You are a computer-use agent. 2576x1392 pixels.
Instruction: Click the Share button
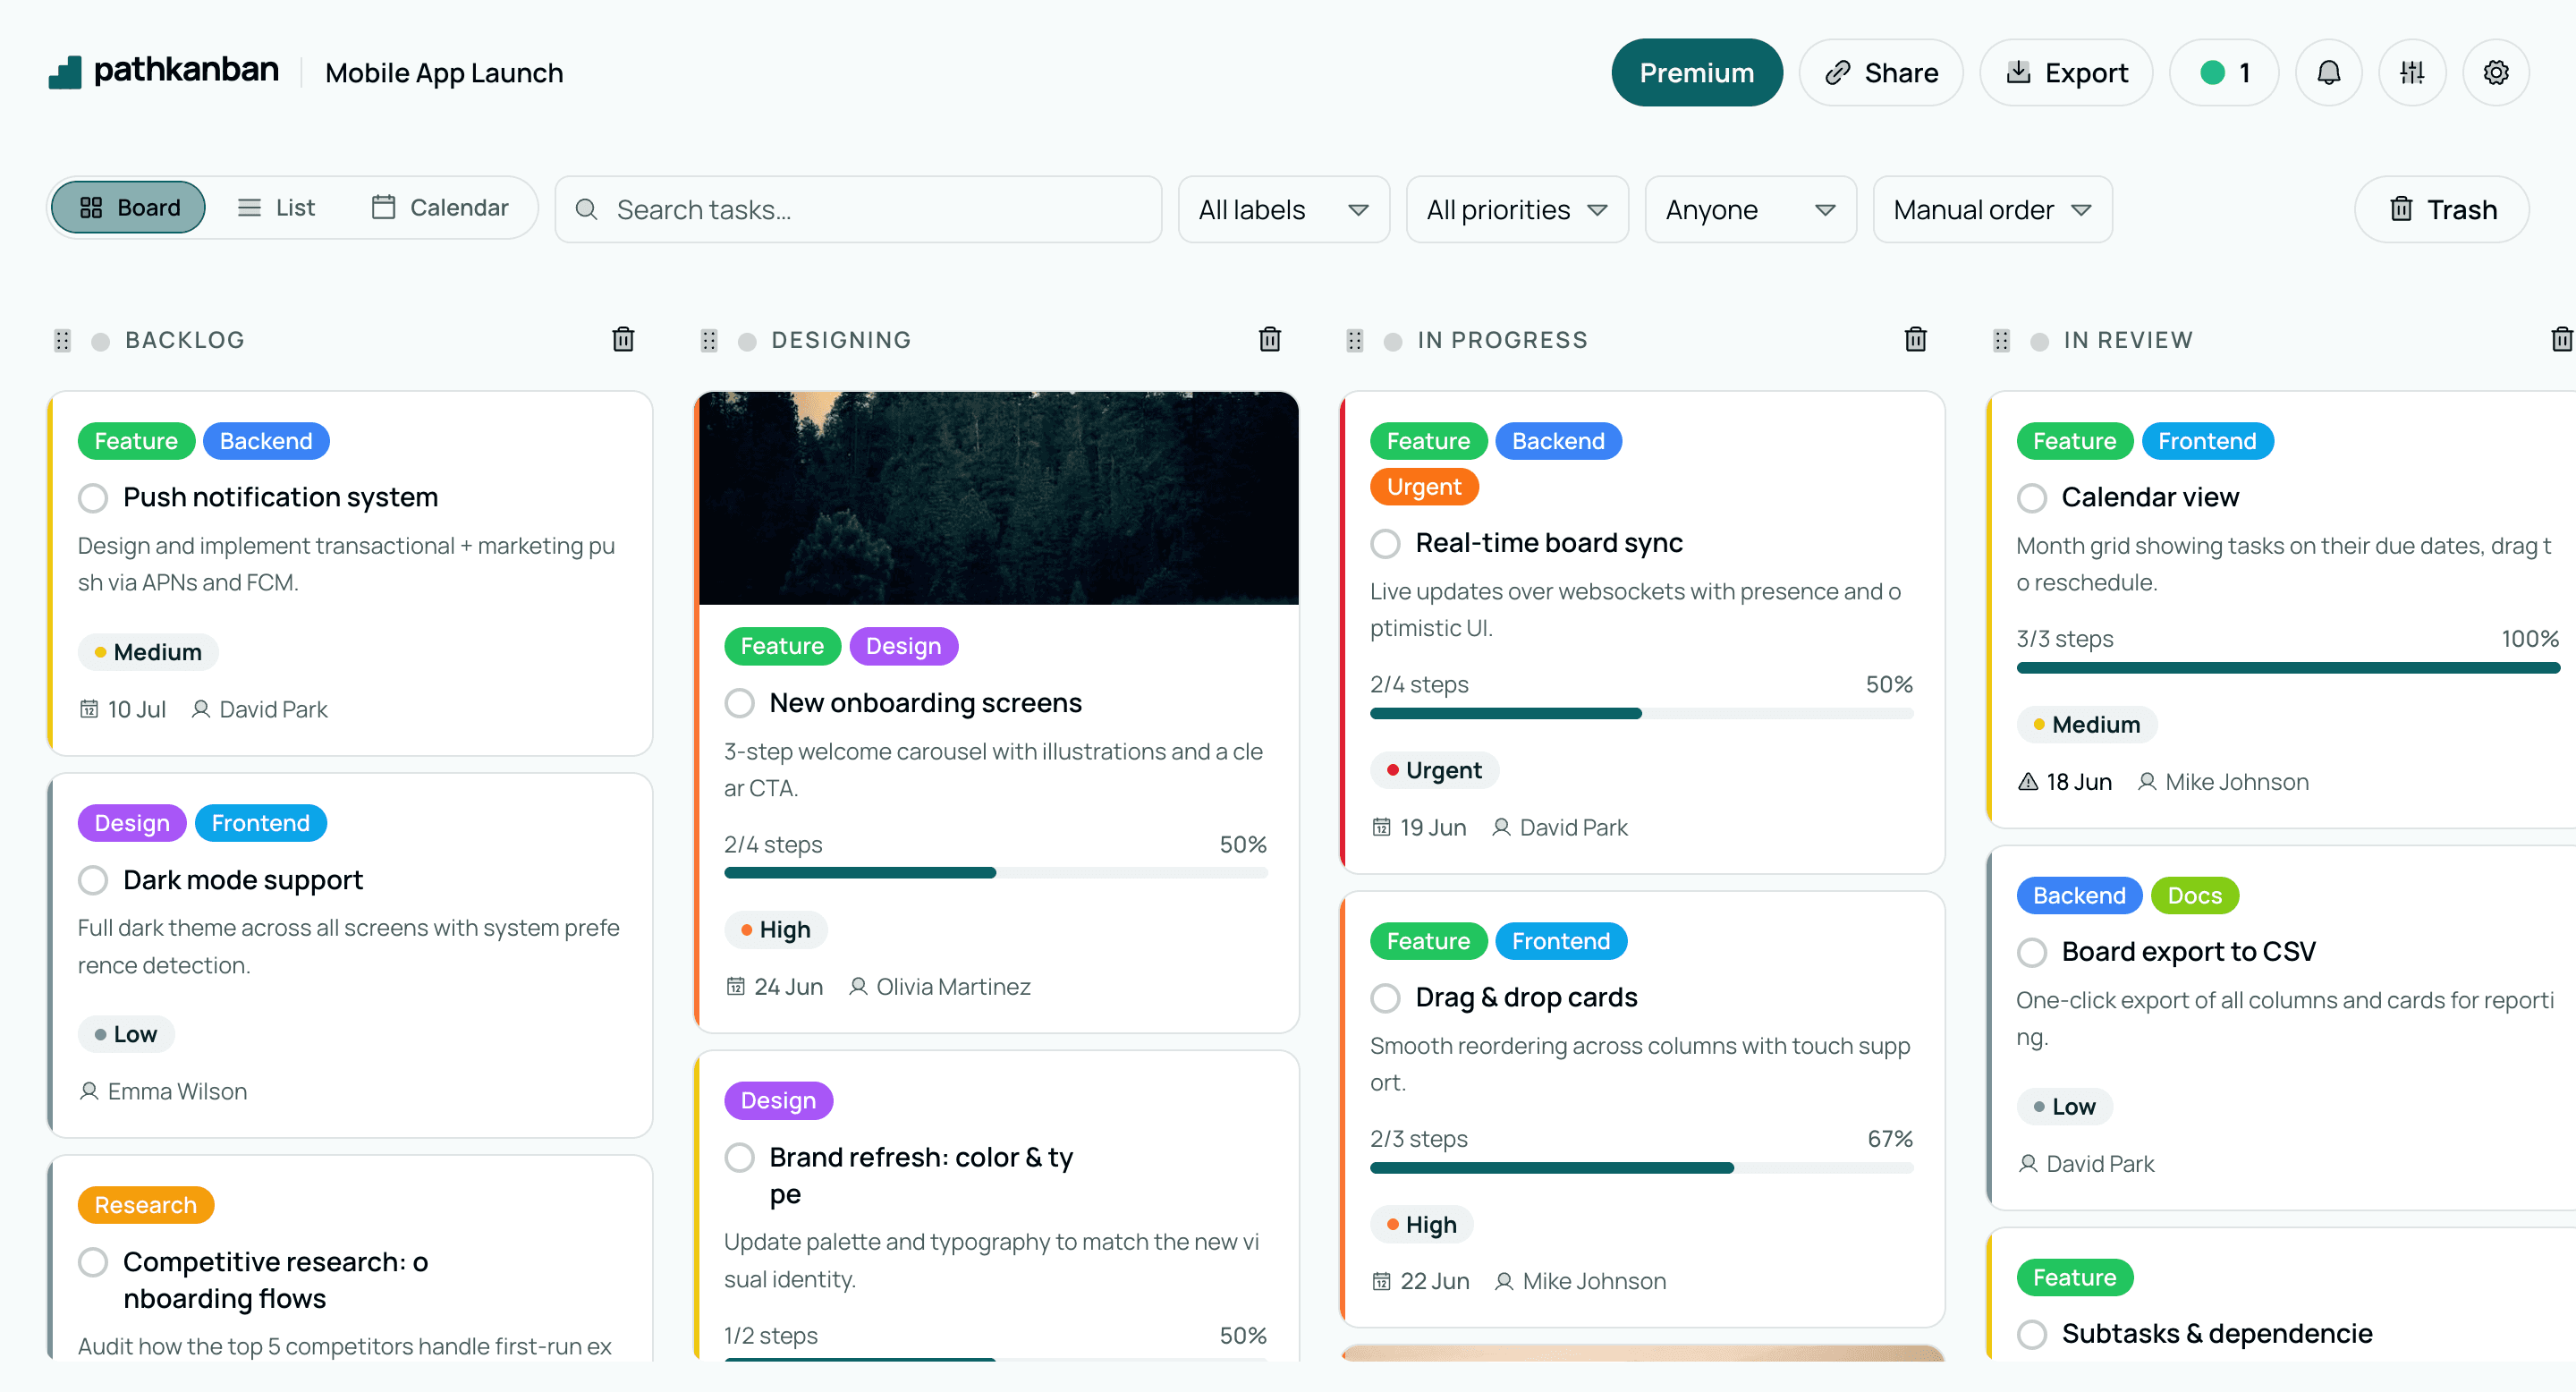coord(1881,73)
